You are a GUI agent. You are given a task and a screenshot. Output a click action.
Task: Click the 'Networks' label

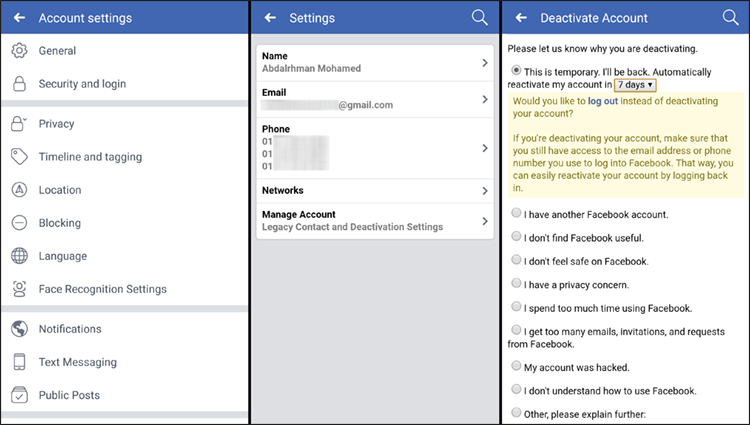point(283,190)
